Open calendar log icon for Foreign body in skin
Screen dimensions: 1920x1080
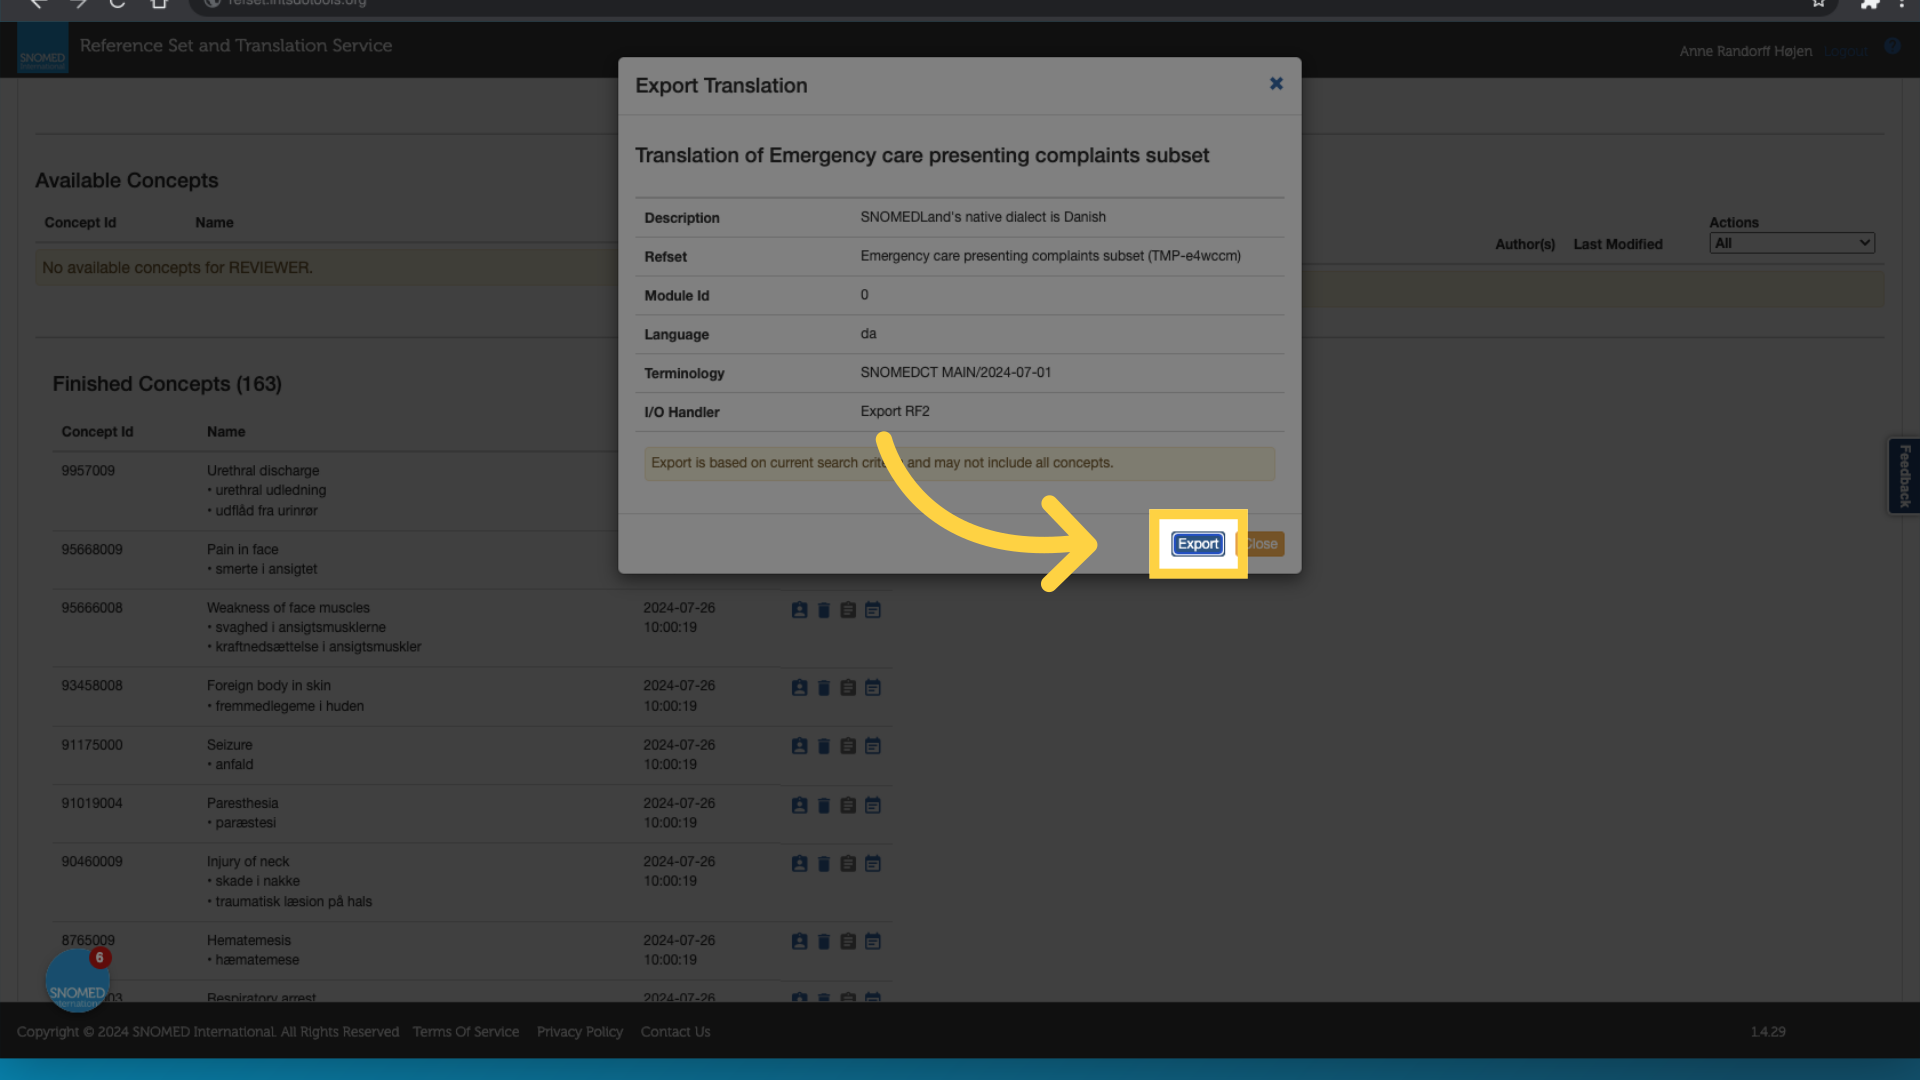pos(873,688)
